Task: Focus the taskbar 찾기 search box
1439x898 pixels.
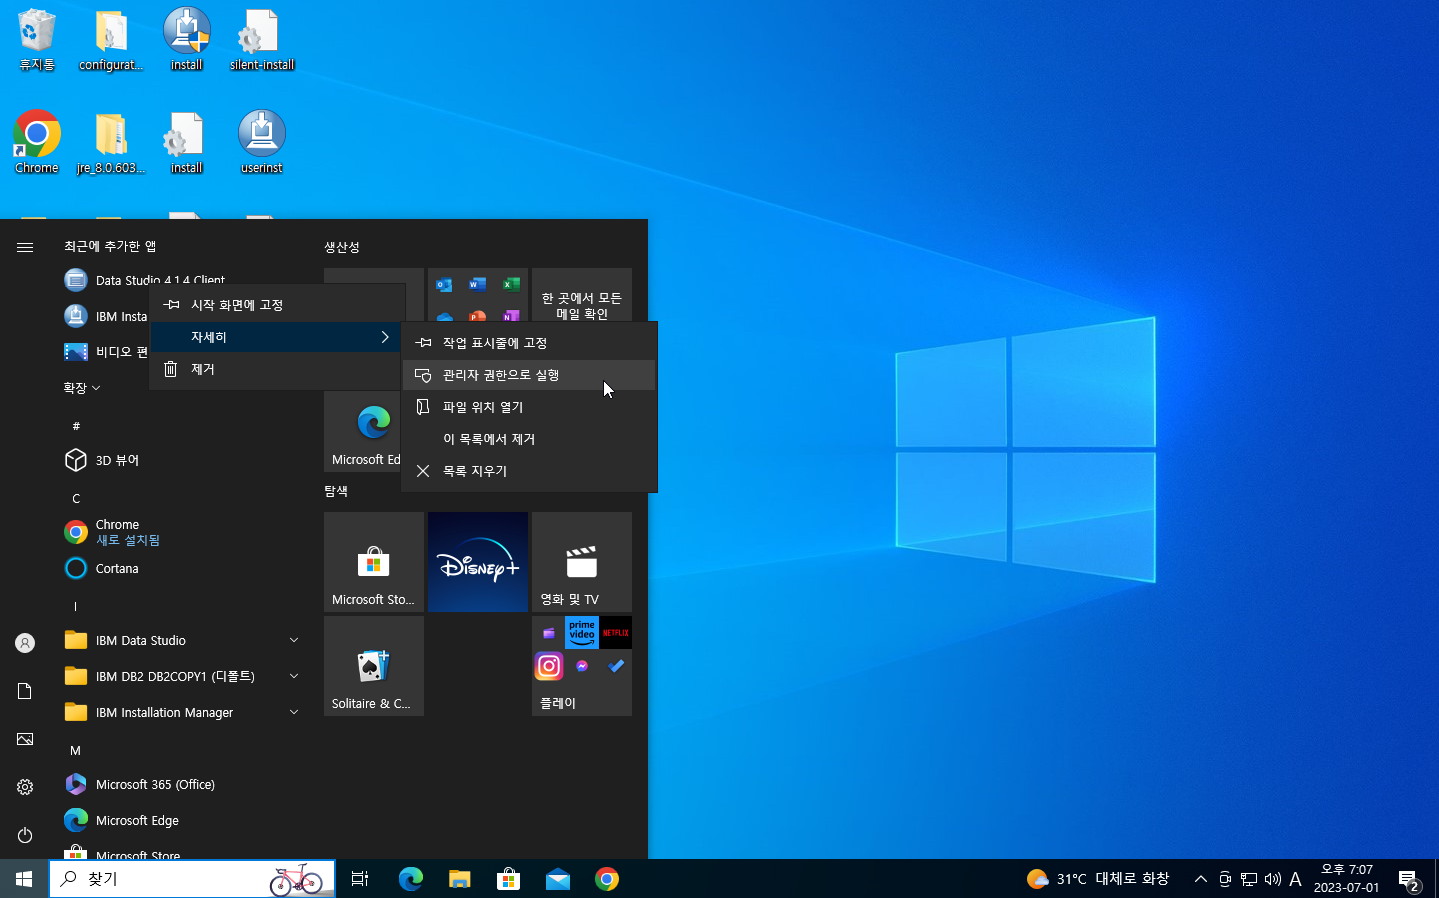Action: 192,879
